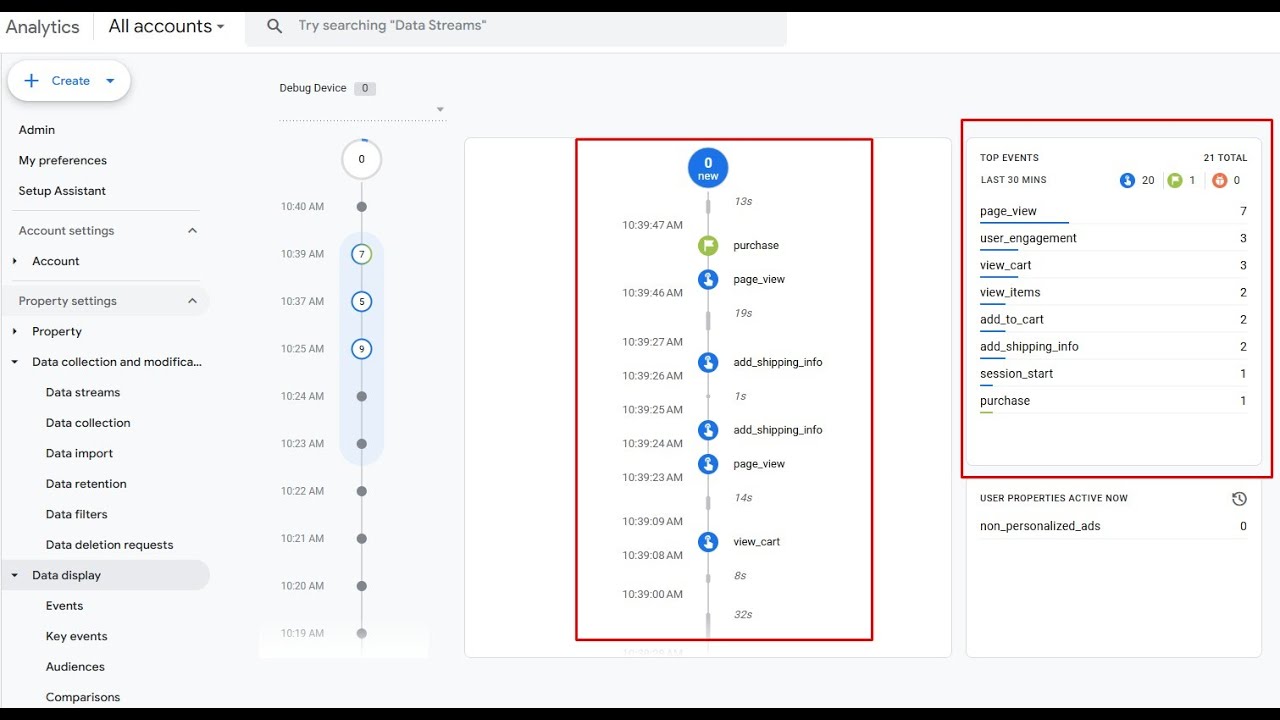Open the user properties history icon
This screenshot has width=1280, height=720.
tap(1239, 498)
